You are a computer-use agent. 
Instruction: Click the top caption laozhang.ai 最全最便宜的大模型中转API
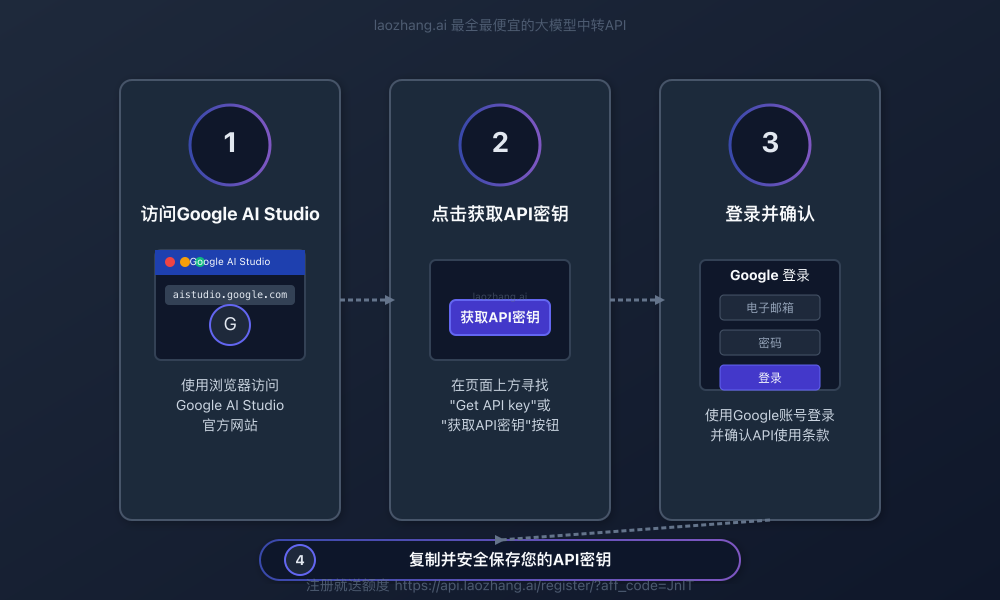click(x=500, y=26)
